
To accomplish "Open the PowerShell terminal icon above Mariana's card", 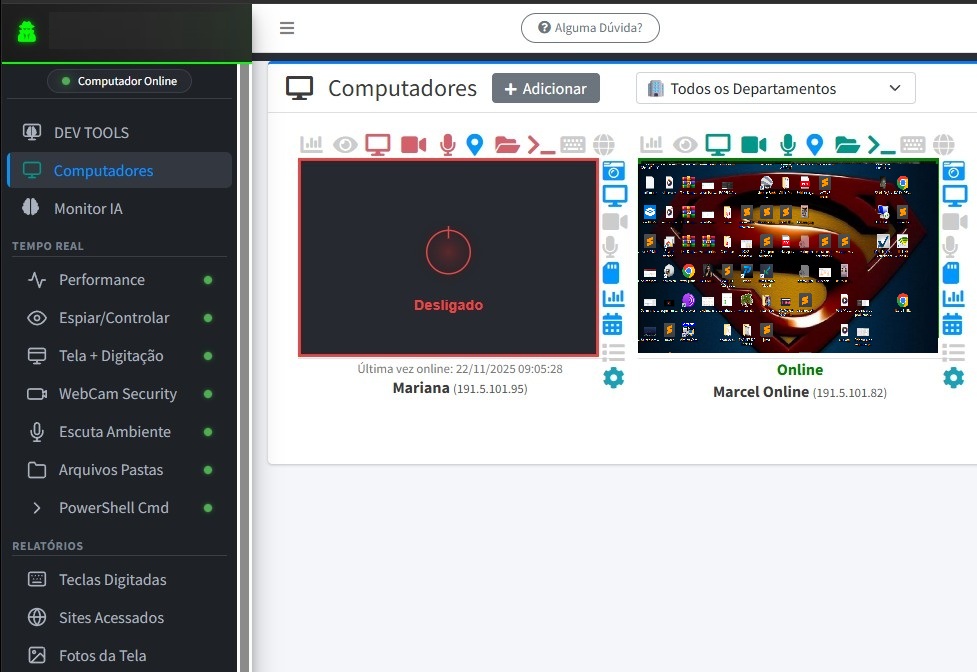I will (541, 144).
